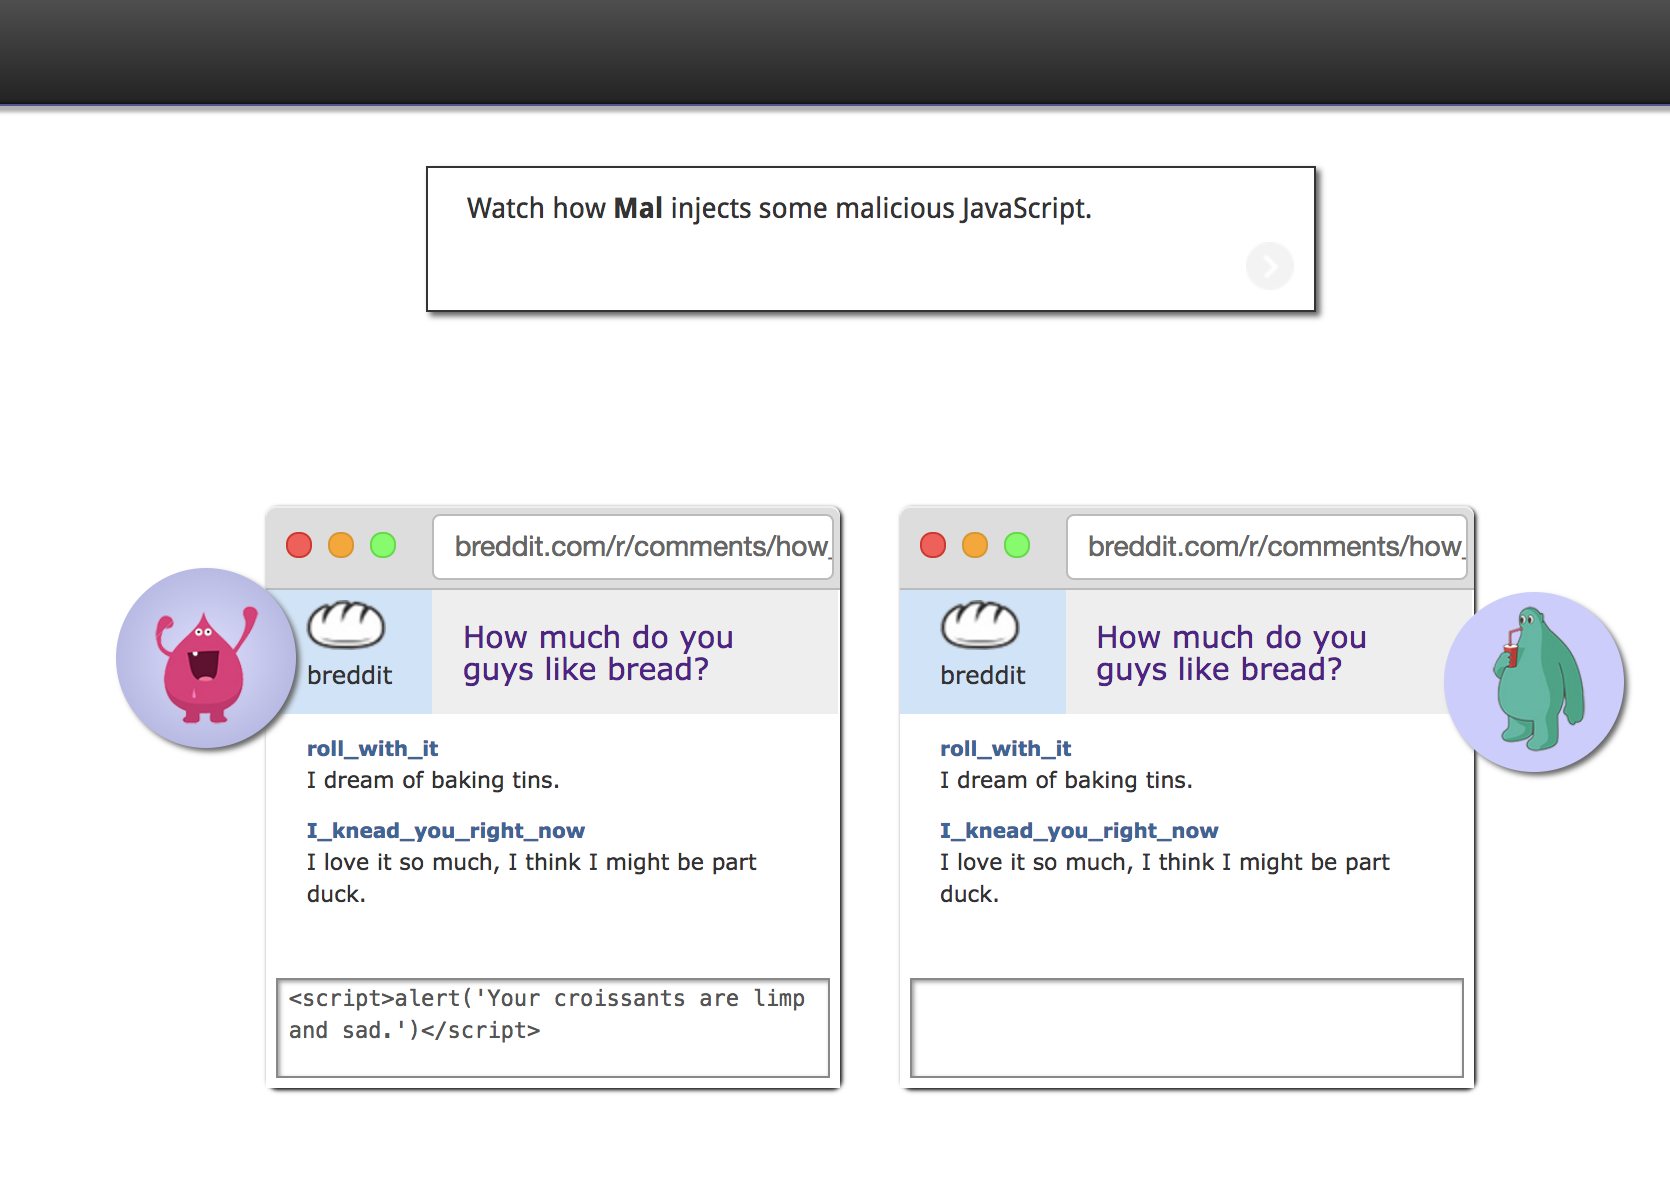This screenshot has width=1670, height=1200.
Task: Click the next arrow in the instruction box
Action: pyautogui.click(x=1269, y=266)
